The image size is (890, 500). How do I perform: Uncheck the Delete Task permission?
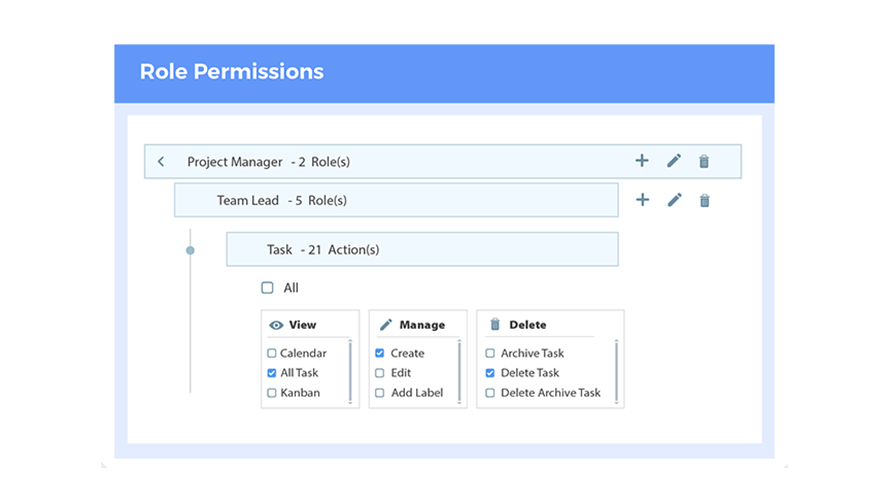(x=490, y=373)
